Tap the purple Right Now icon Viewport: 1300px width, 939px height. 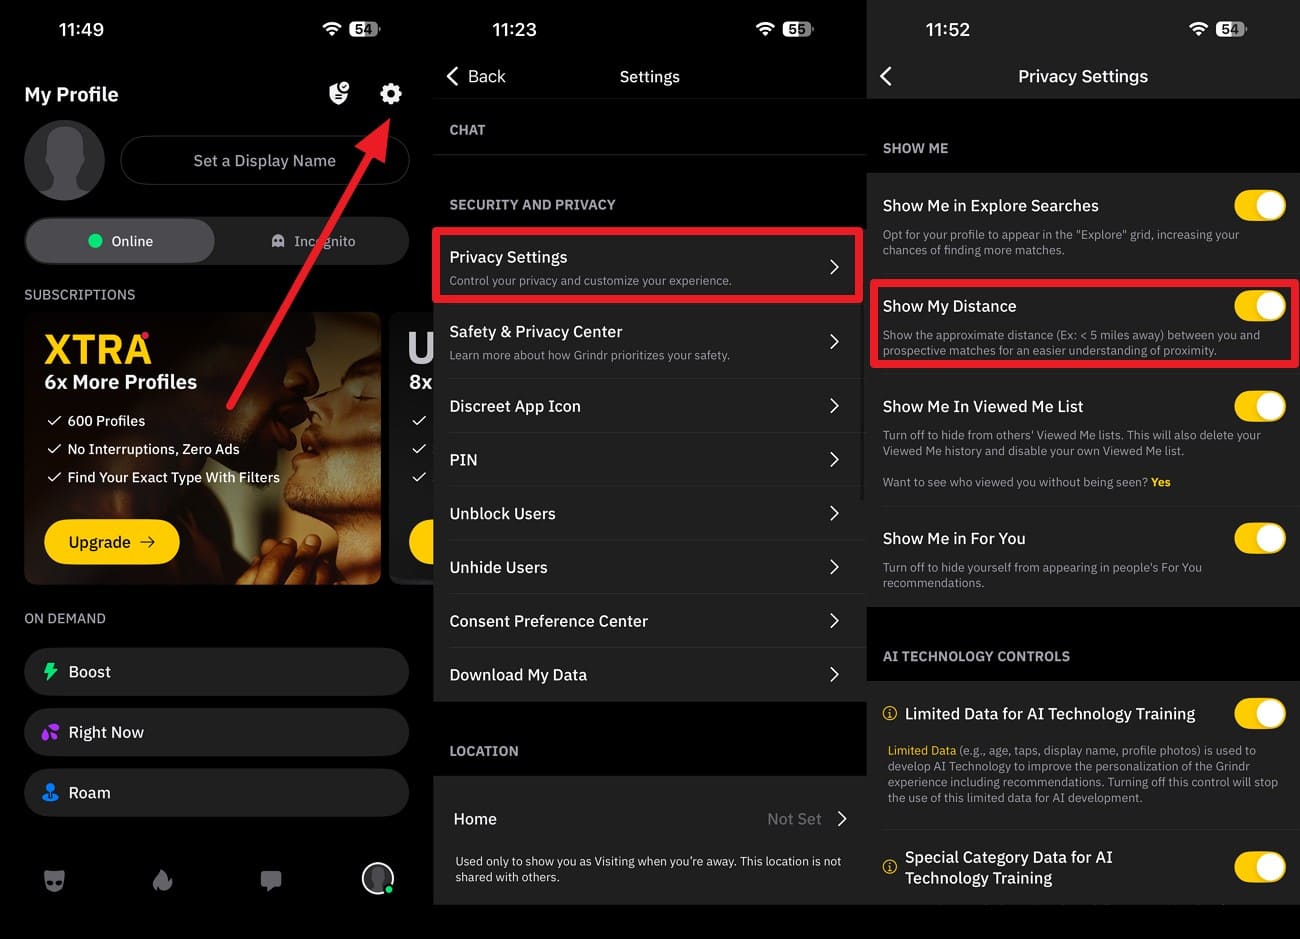click(50, 732)
